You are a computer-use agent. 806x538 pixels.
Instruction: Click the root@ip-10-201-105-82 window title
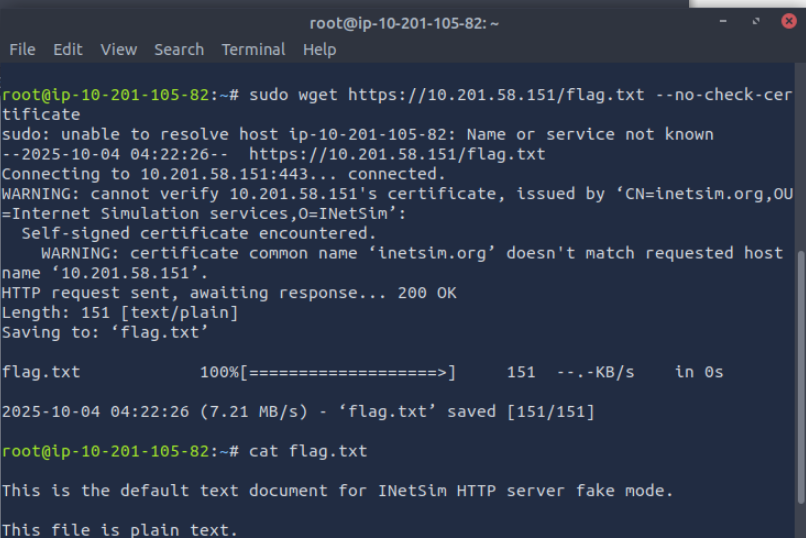point(402,22)
